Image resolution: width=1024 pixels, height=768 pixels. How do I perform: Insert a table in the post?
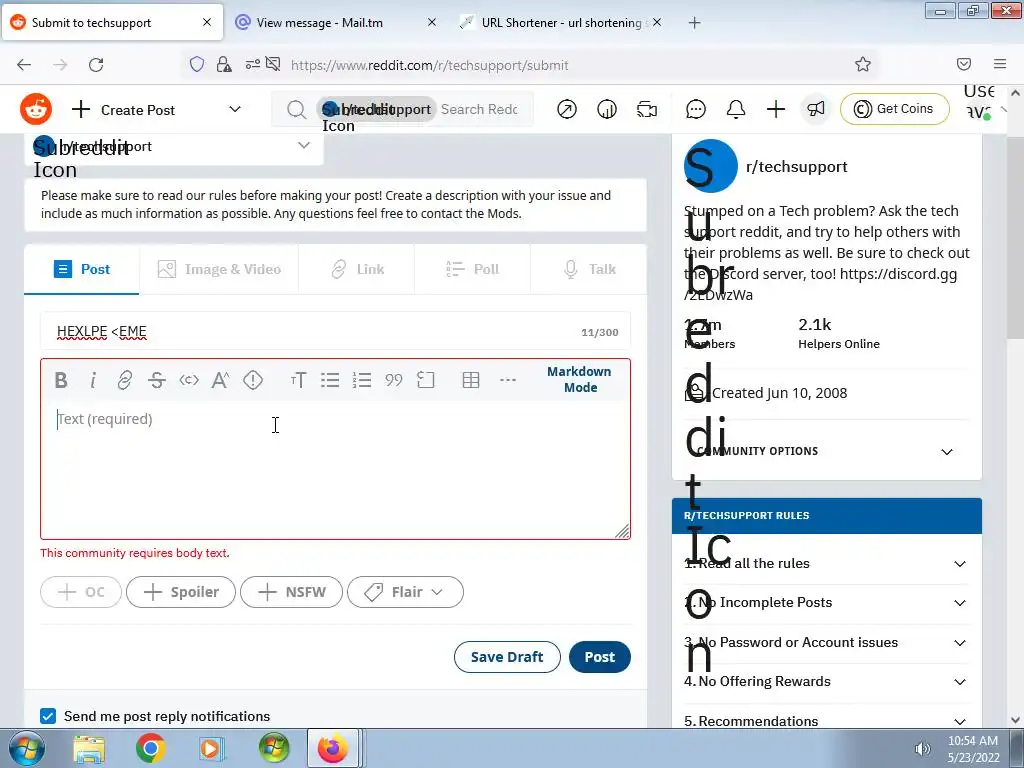471,380
